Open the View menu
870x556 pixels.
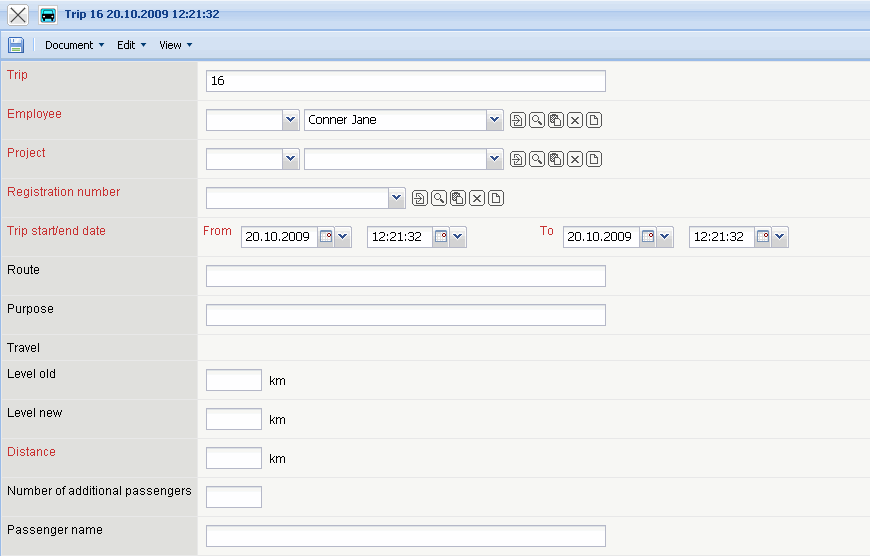[x=175, y=45]
